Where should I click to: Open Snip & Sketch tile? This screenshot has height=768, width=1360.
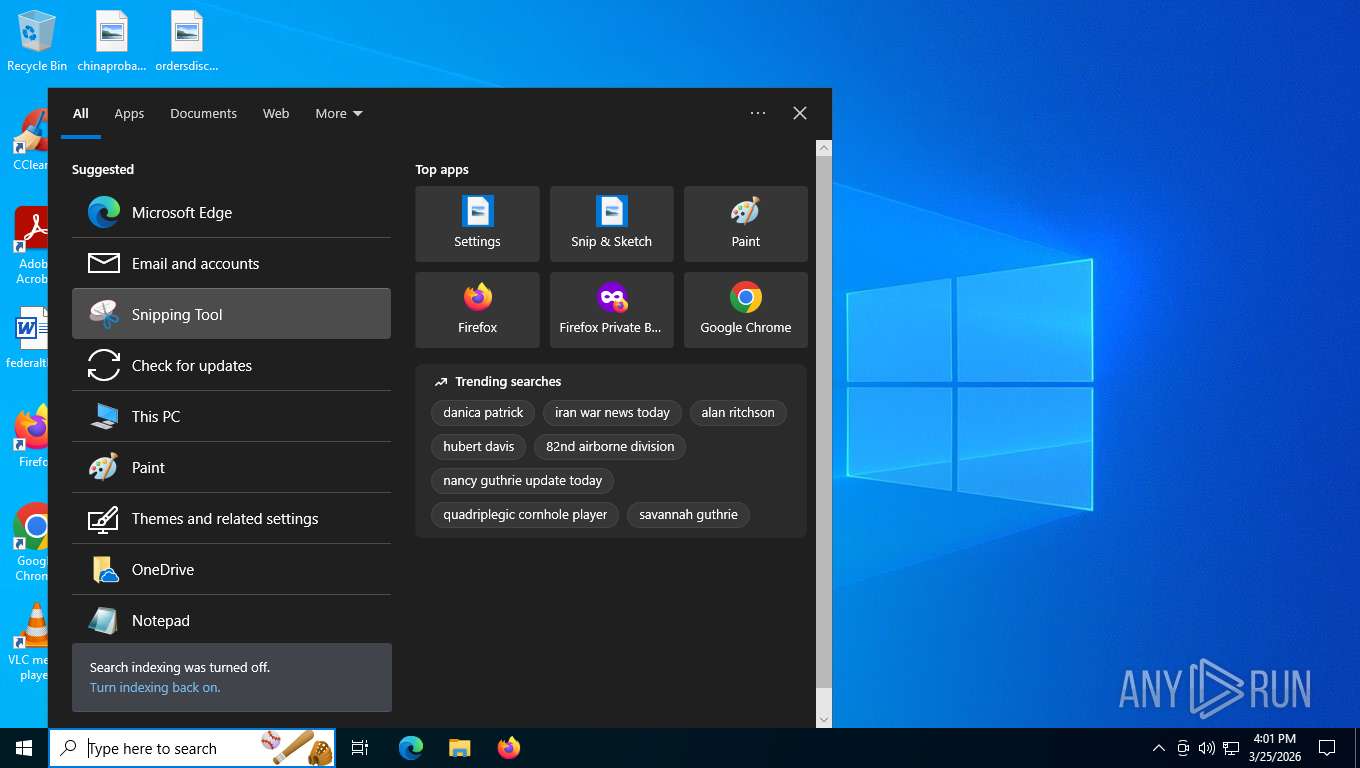(611, 224)
